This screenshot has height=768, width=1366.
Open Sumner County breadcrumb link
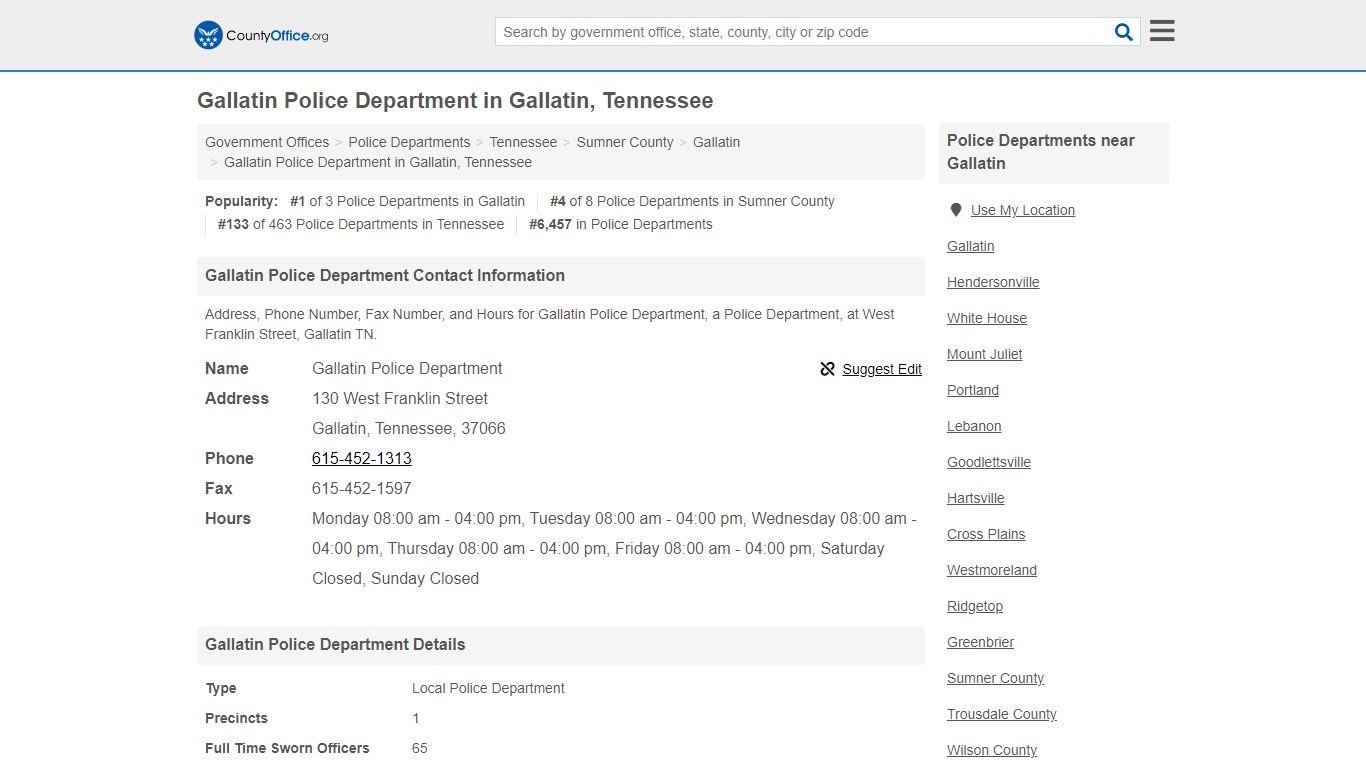point(625,142)
